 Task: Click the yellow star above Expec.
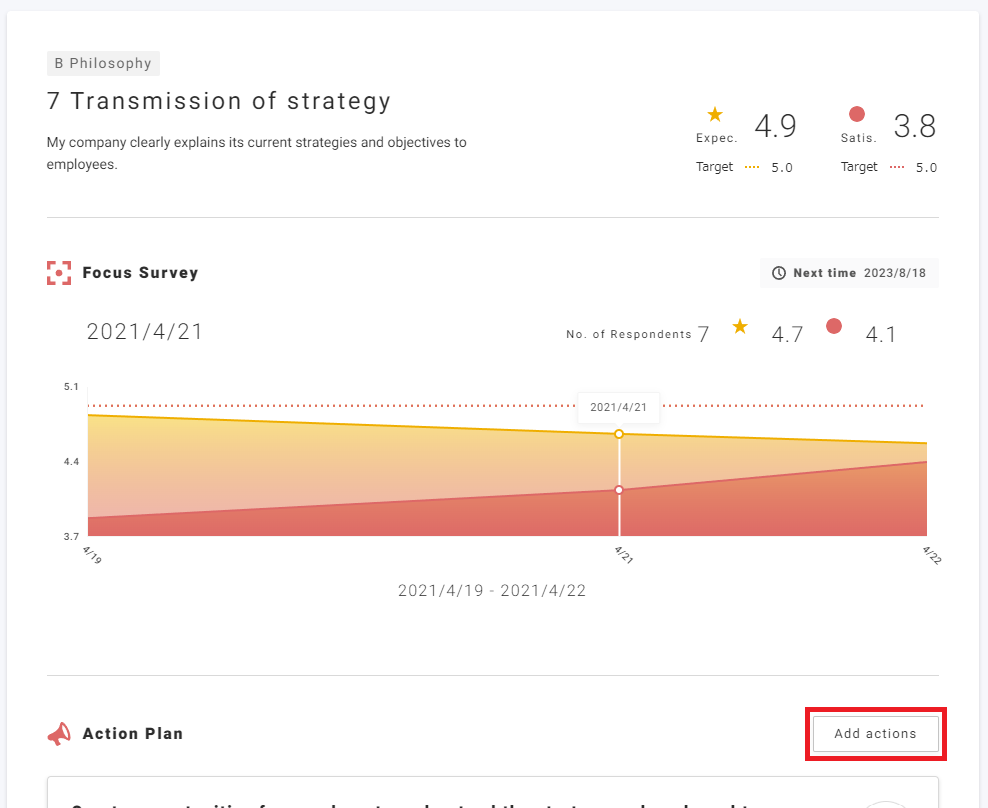pyautogui.click(x=715, y=115)
